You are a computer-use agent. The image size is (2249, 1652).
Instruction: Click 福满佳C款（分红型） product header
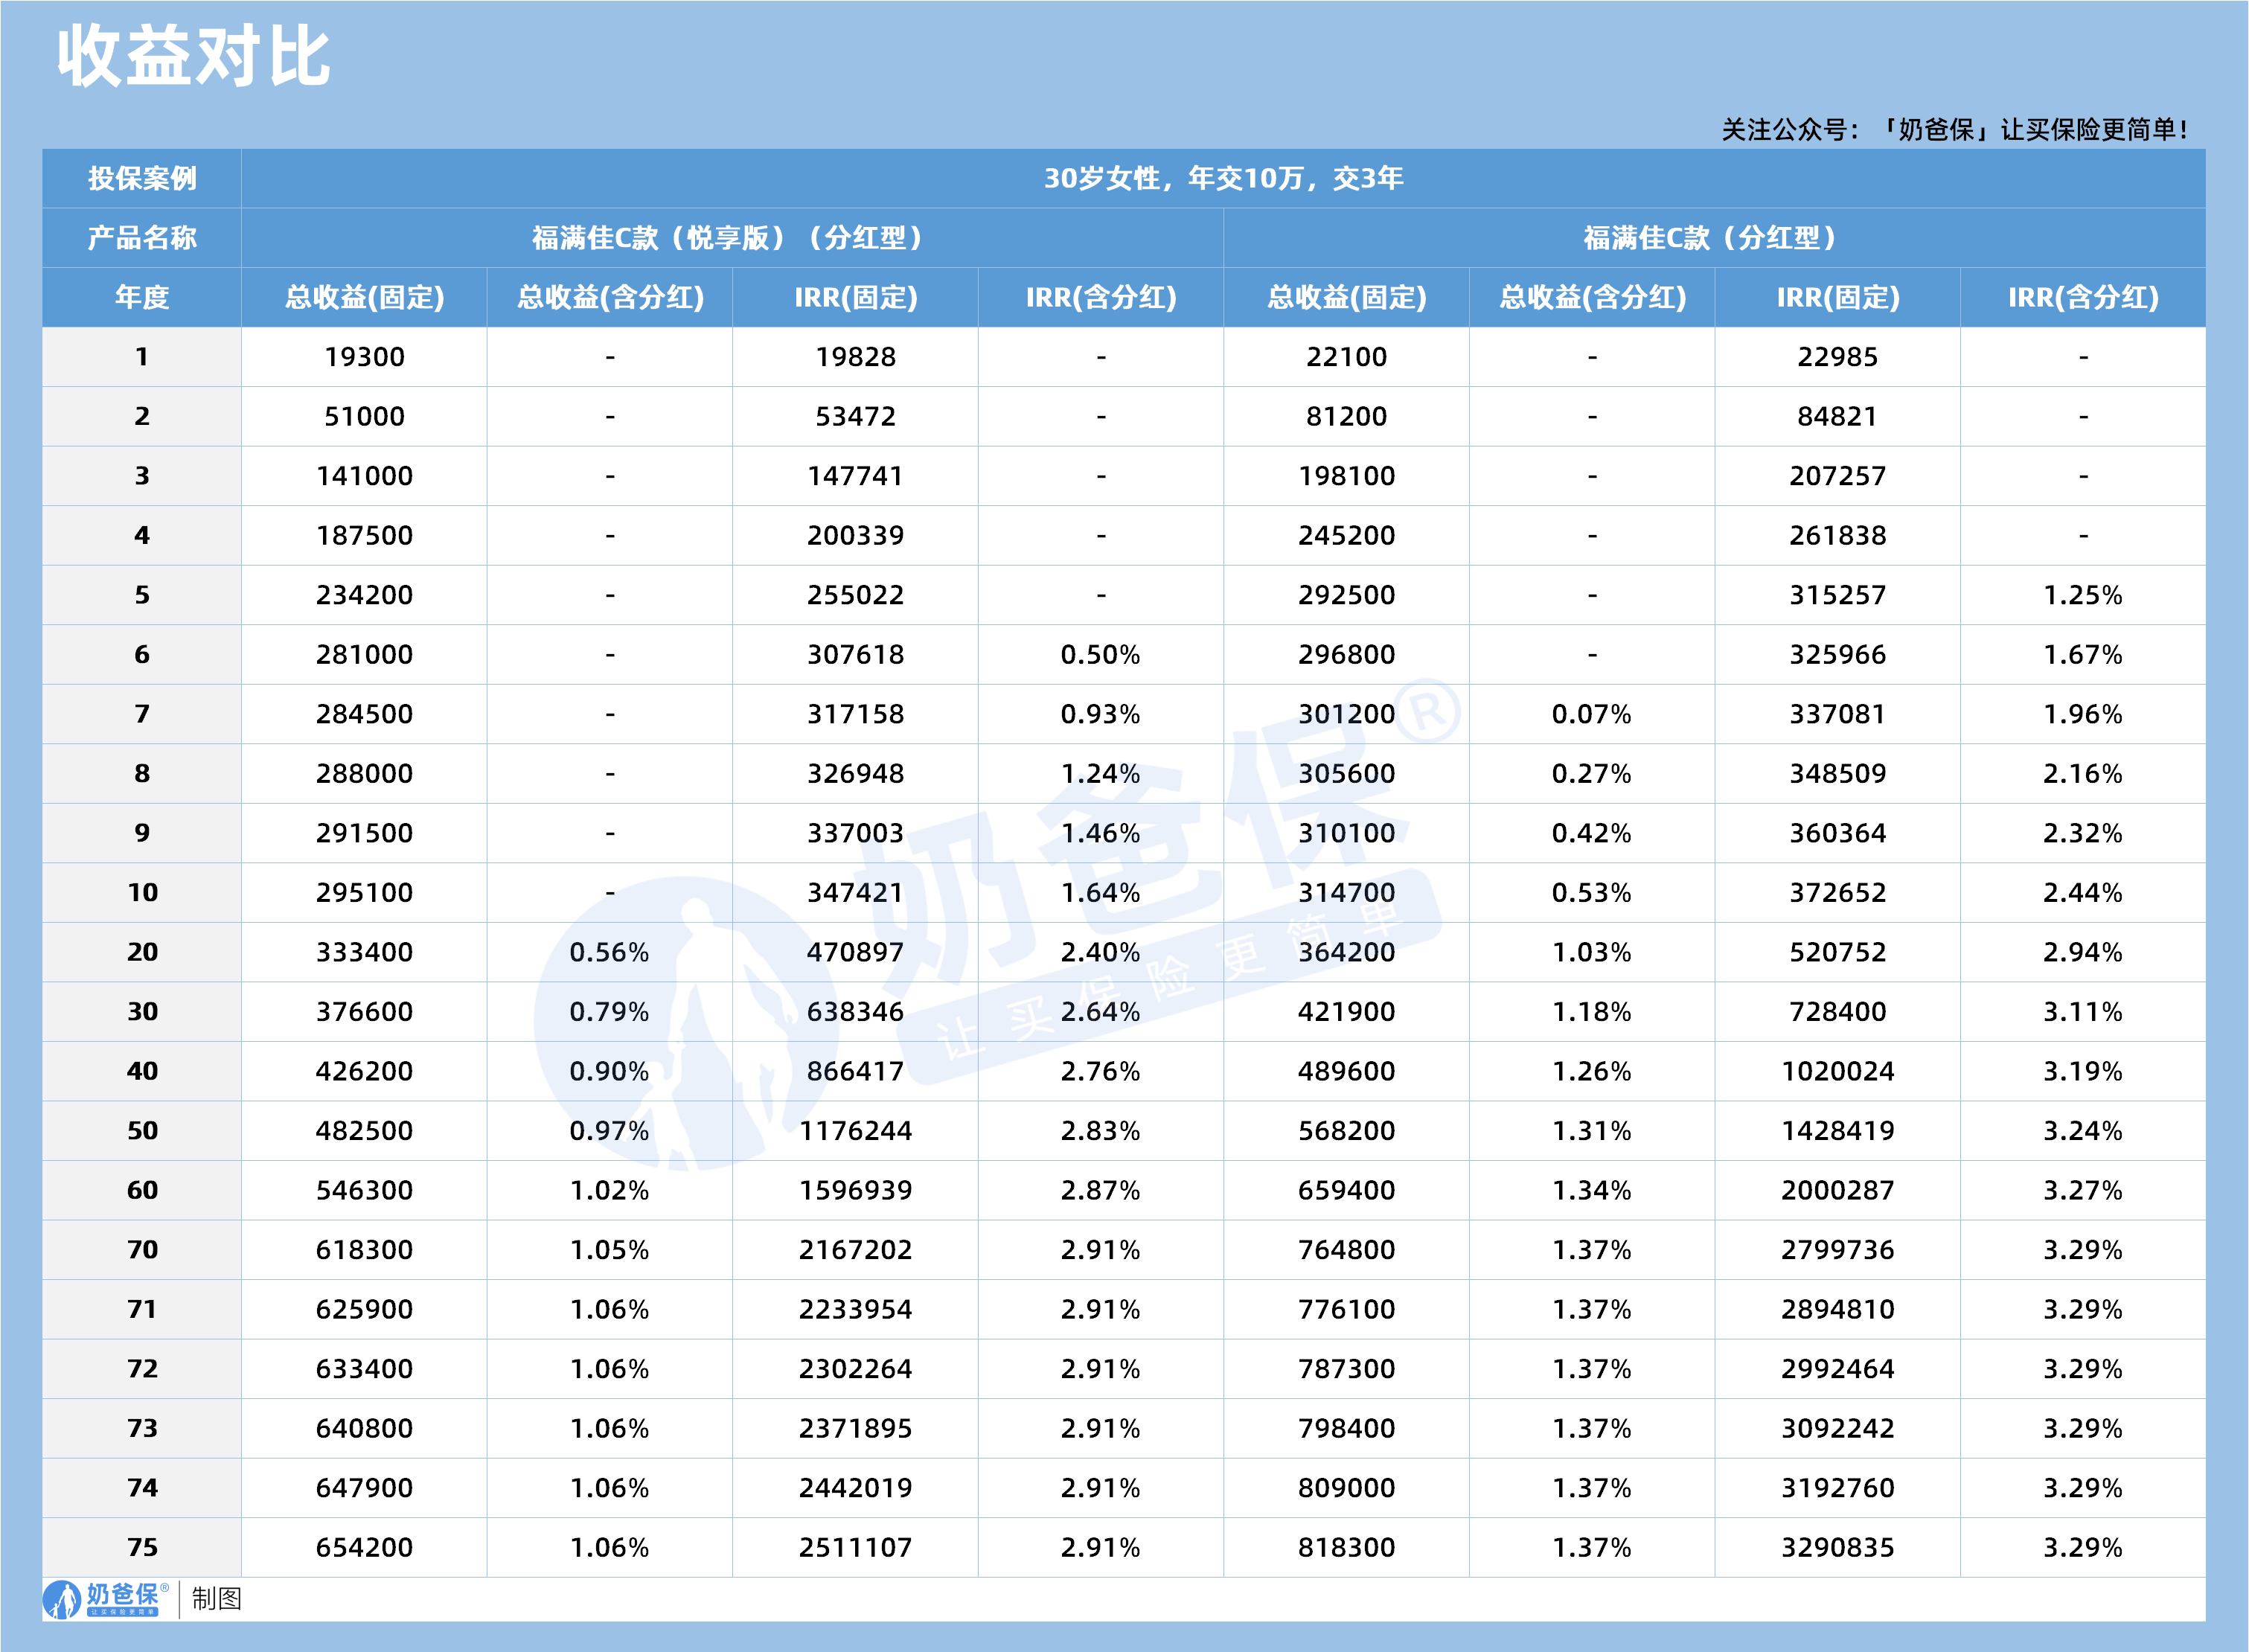click(1714, 238)
